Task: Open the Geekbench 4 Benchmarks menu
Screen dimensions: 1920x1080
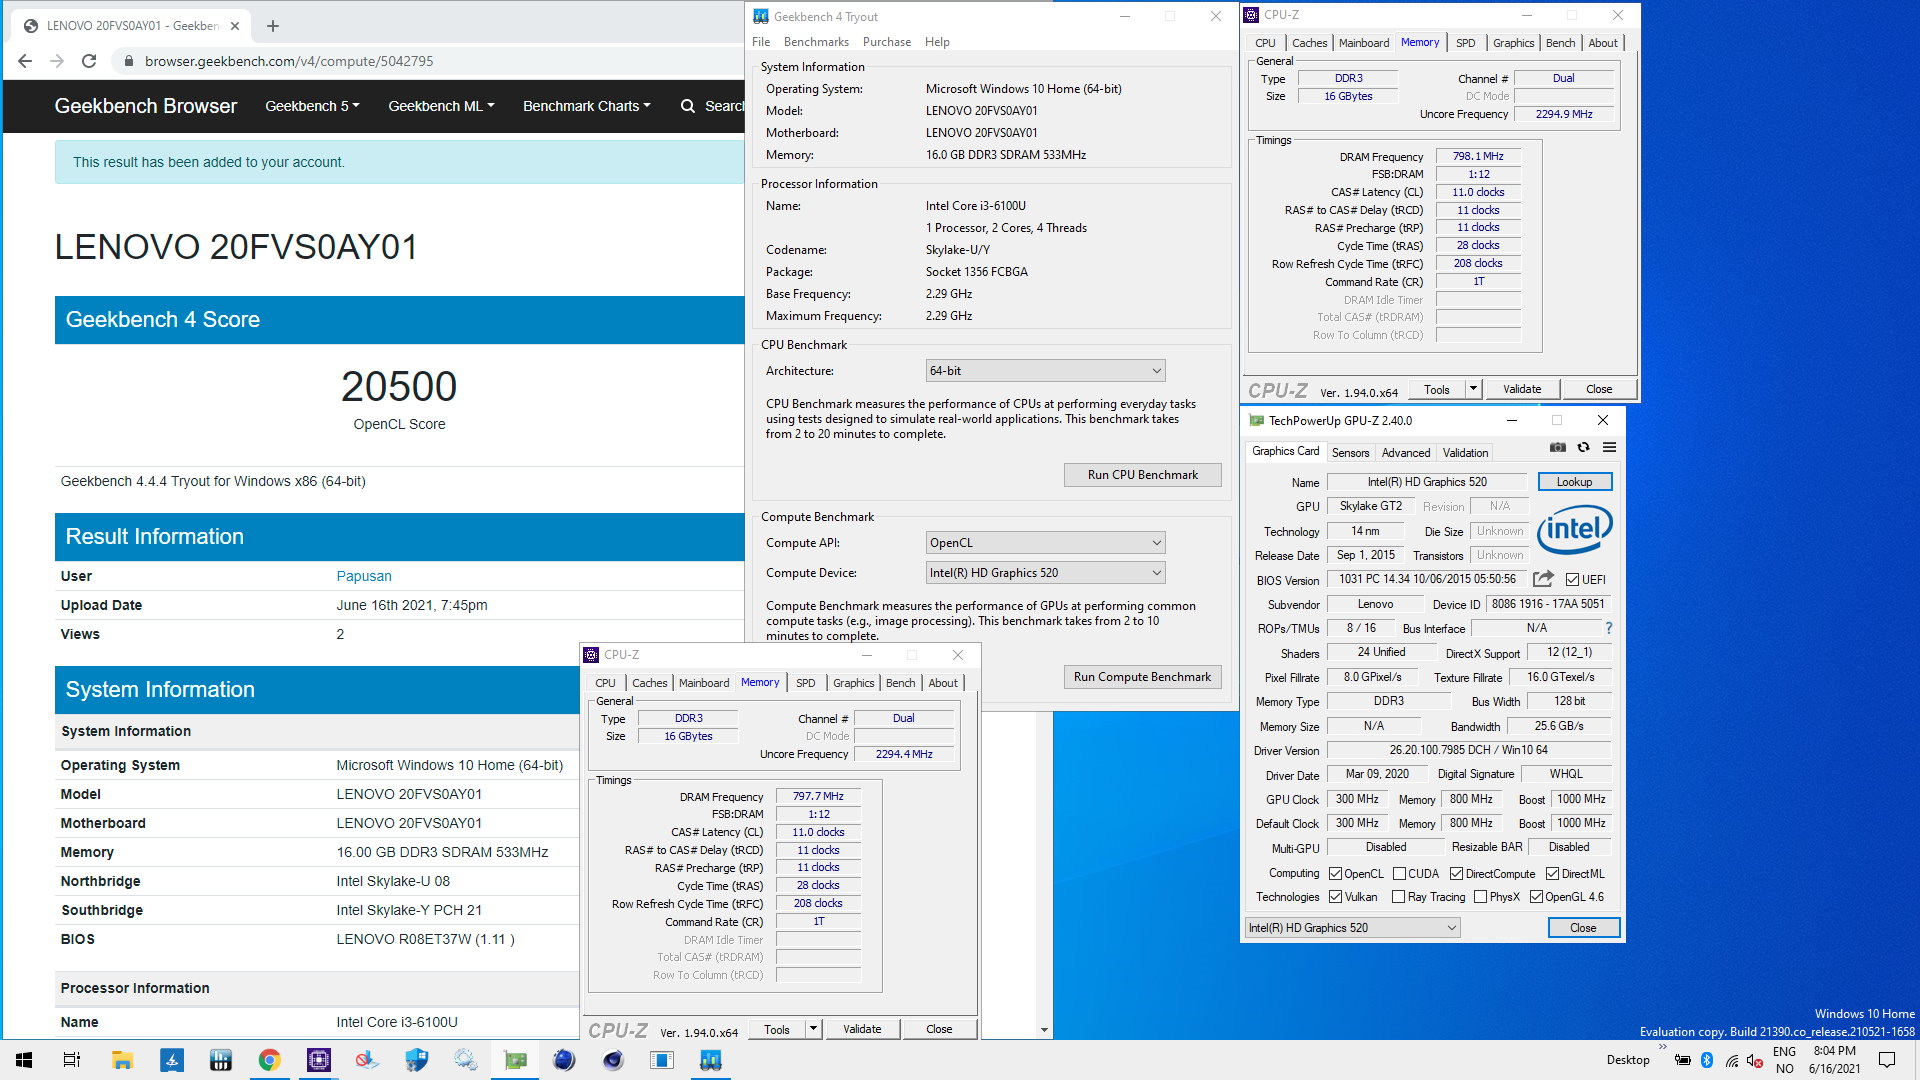Action: coord(816,42)
